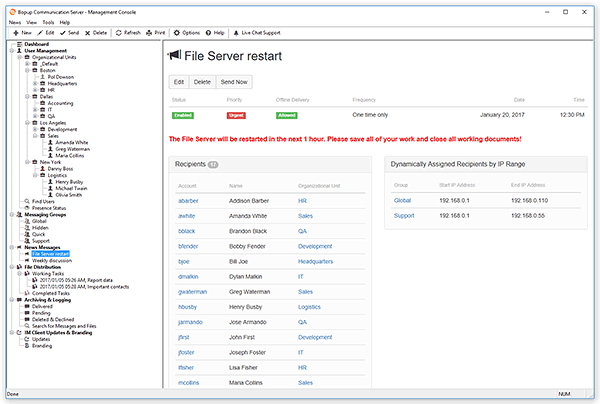The image size is (600, 404).
Task: Click the Send checkmark toolbar button
Action: (69, 33)
